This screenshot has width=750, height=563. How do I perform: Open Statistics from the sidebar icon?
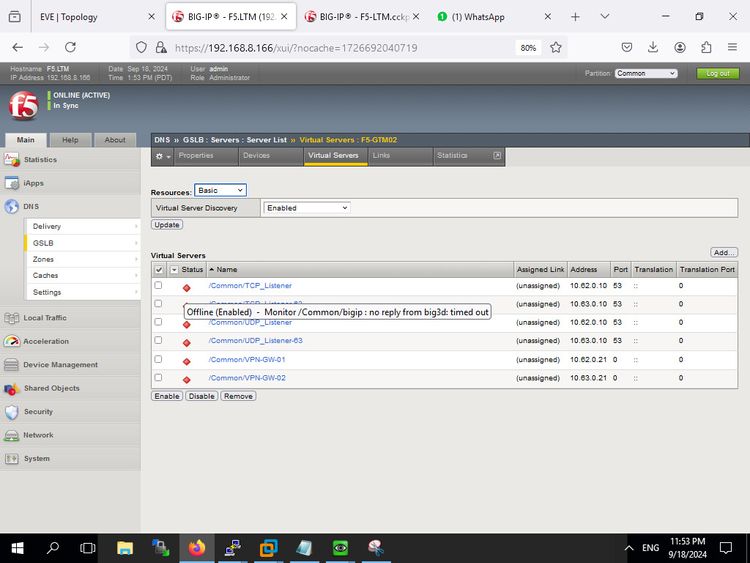(x=12, y=159)
